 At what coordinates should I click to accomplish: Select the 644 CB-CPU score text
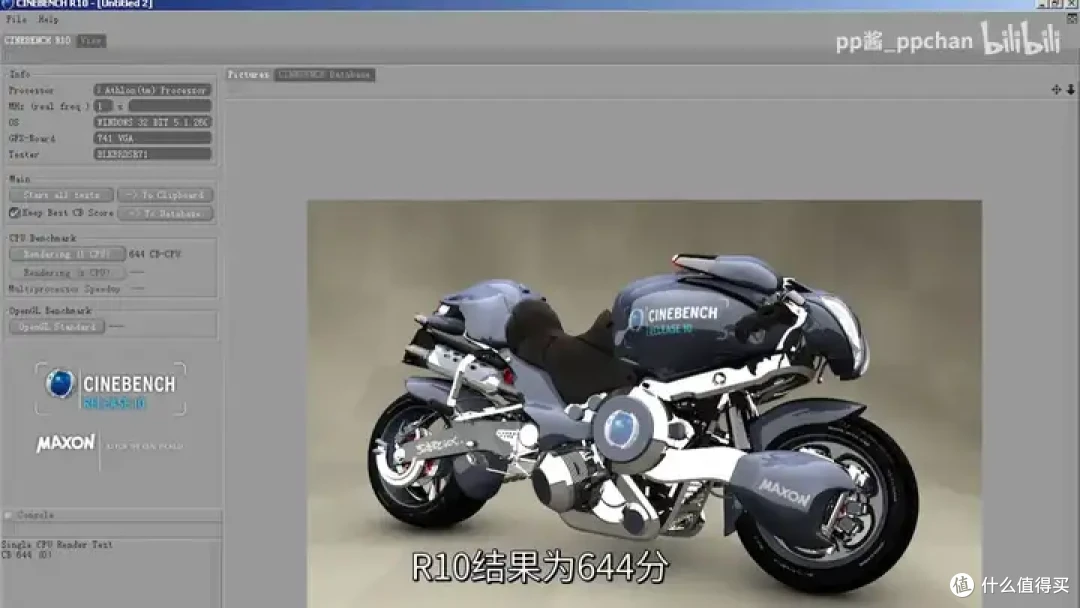coord(155,254)
